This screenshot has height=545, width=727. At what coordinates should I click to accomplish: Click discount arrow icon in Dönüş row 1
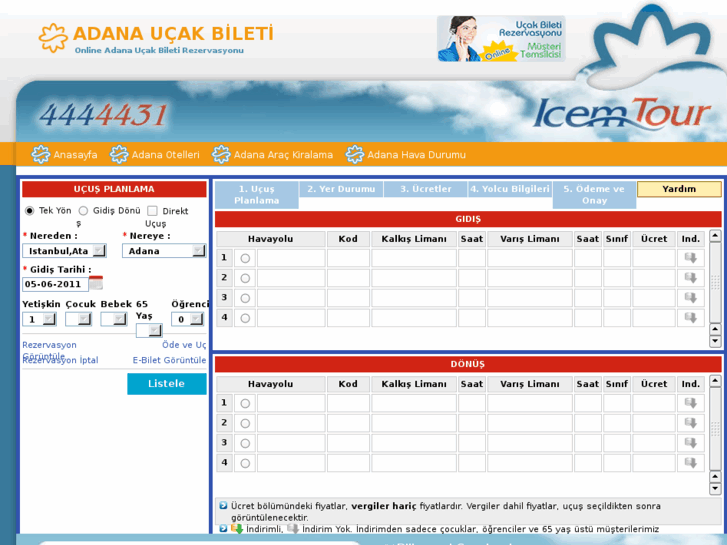click(691, 403)
